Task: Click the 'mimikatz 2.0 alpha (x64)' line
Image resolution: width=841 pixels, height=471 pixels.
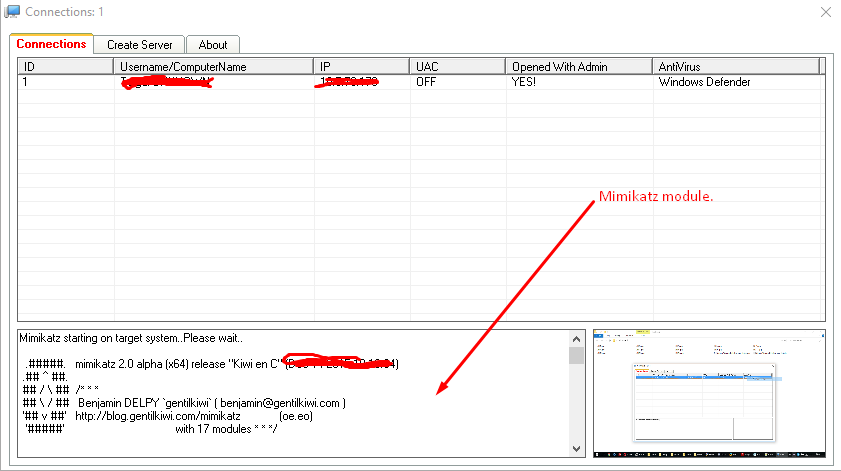Action: [237, 364]
